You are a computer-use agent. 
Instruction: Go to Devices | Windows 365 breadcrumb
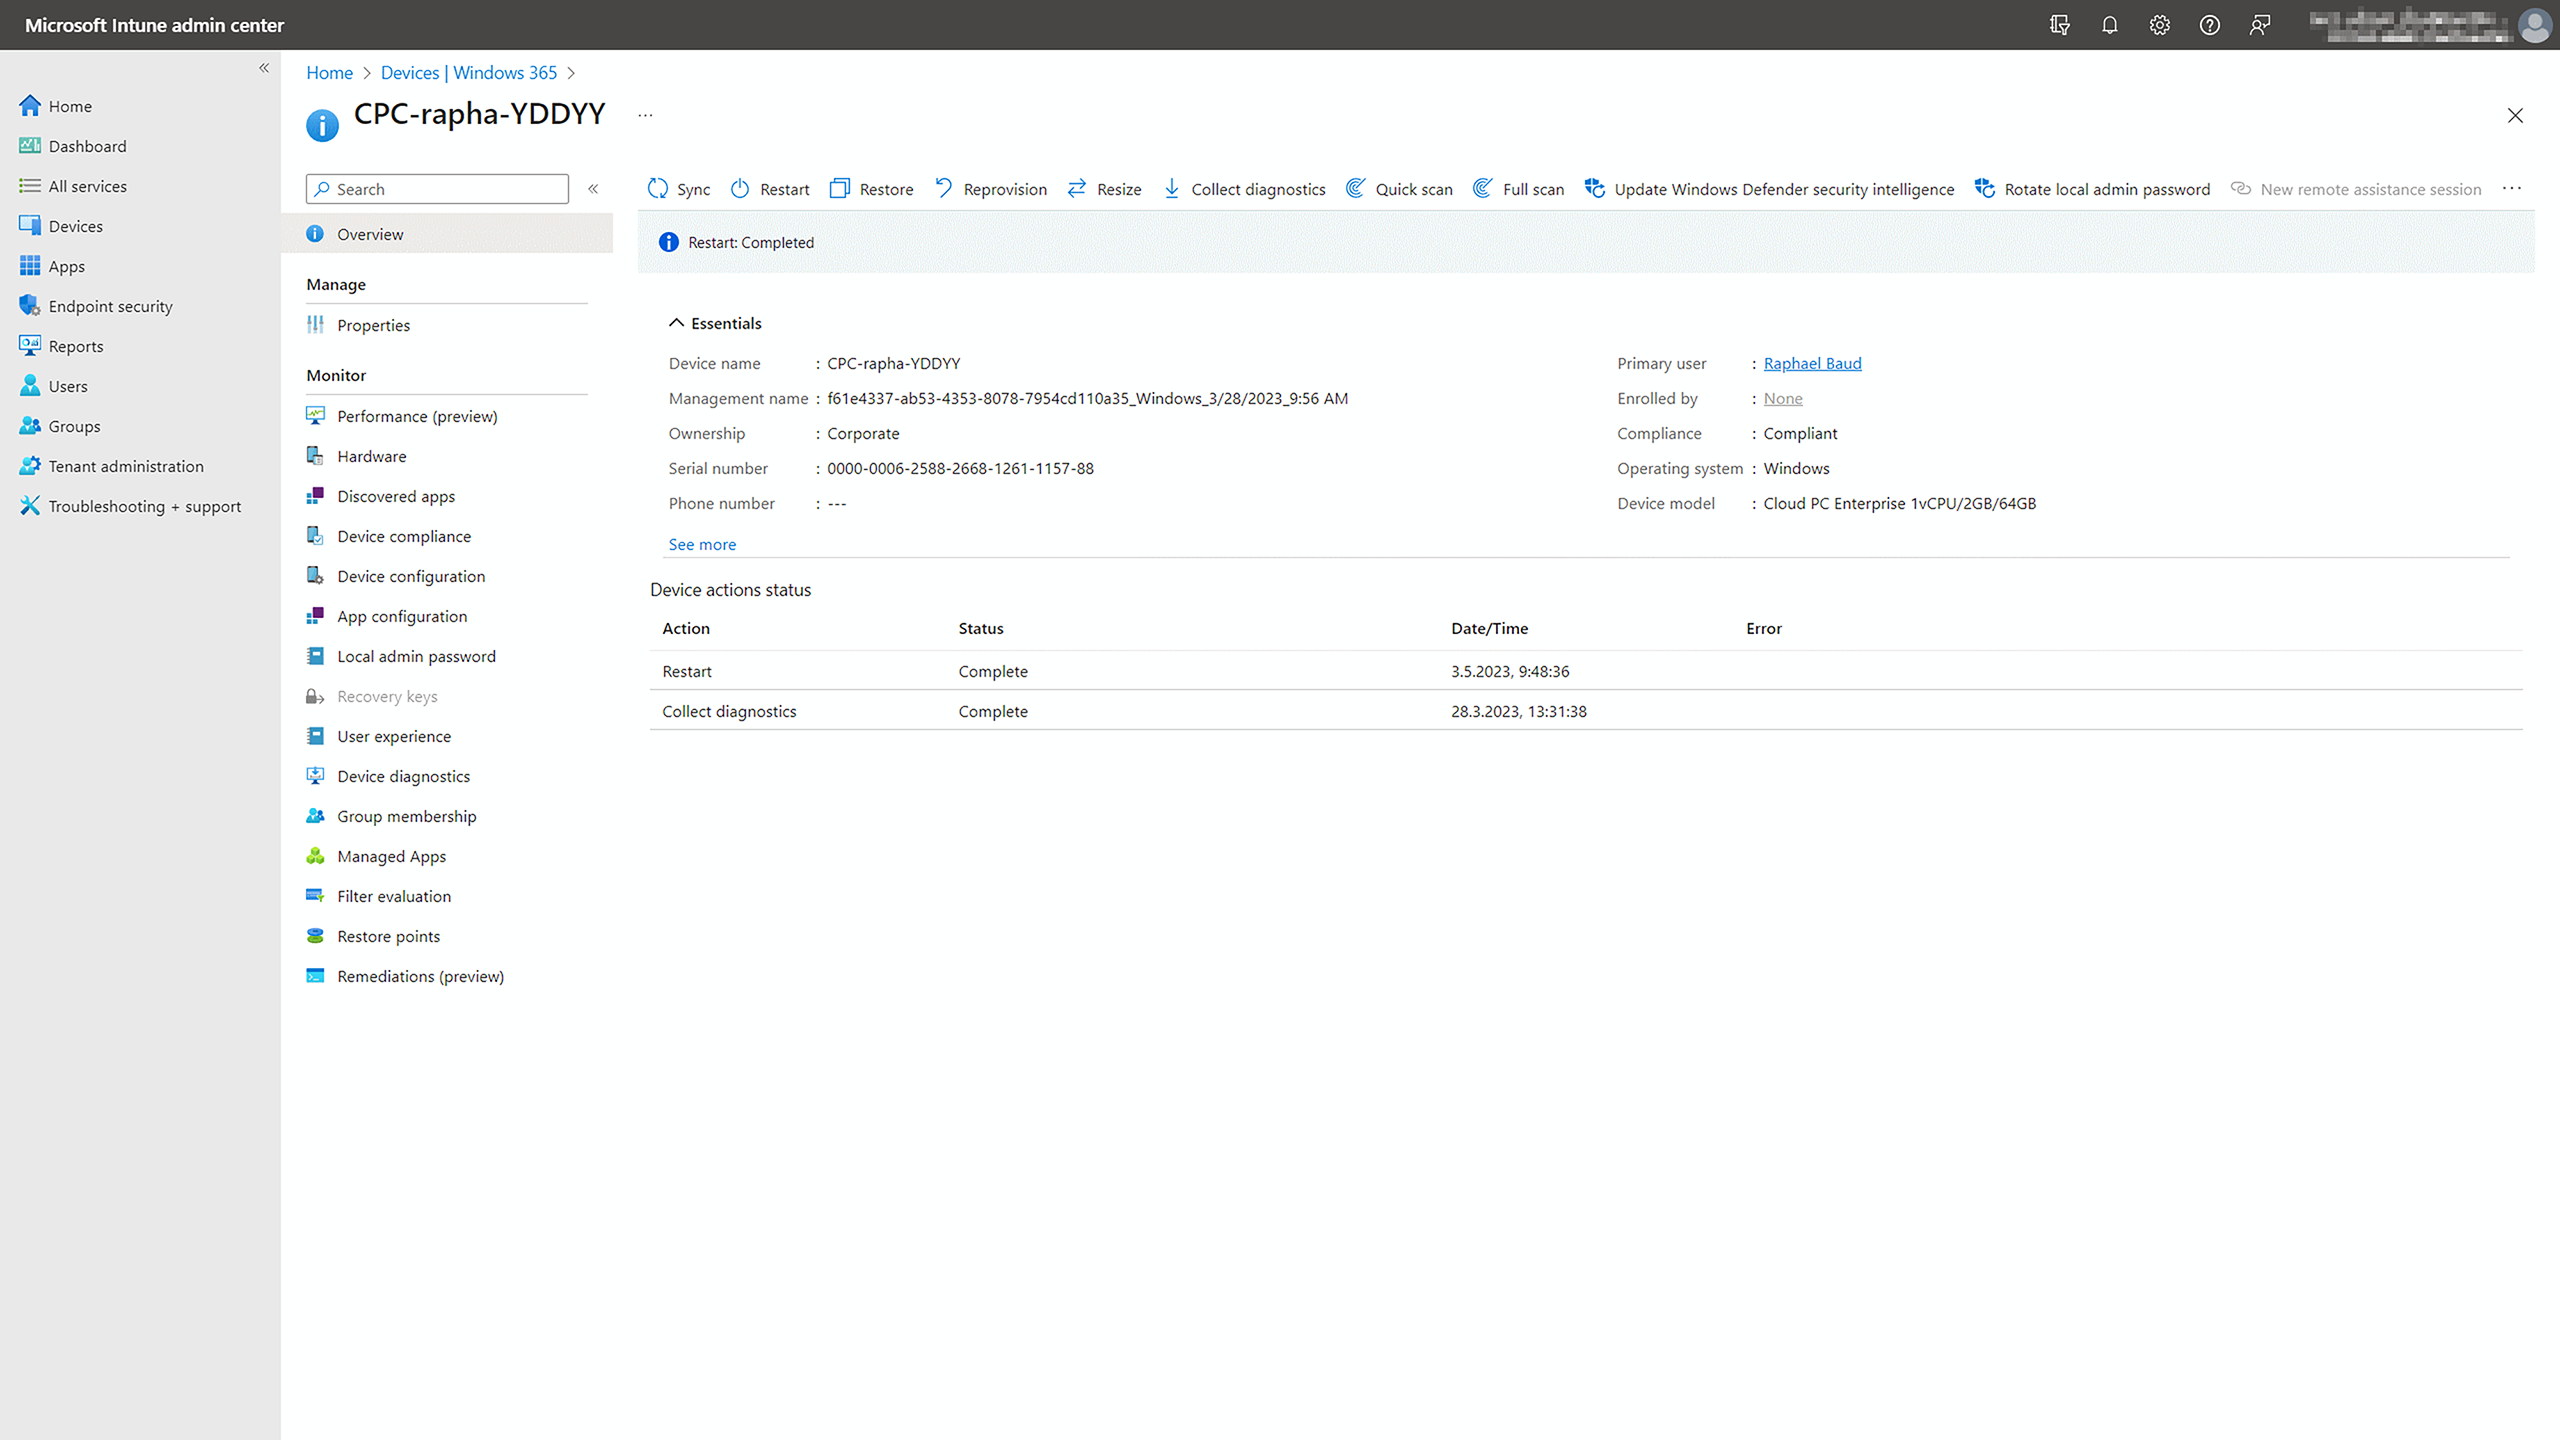point(469,73)
